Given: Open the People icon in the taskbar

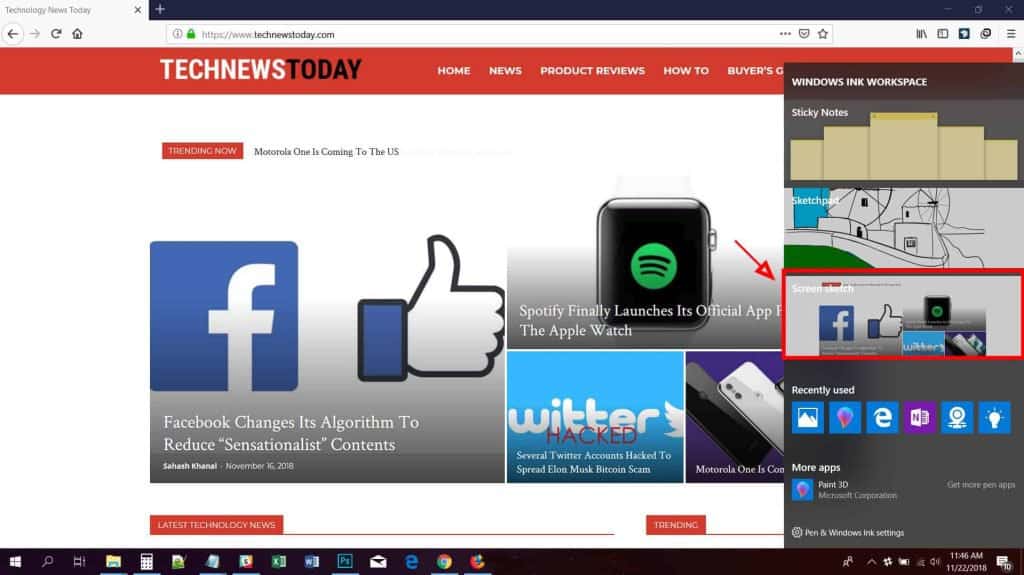Looking at the screenshot, I should pos(848,562).
